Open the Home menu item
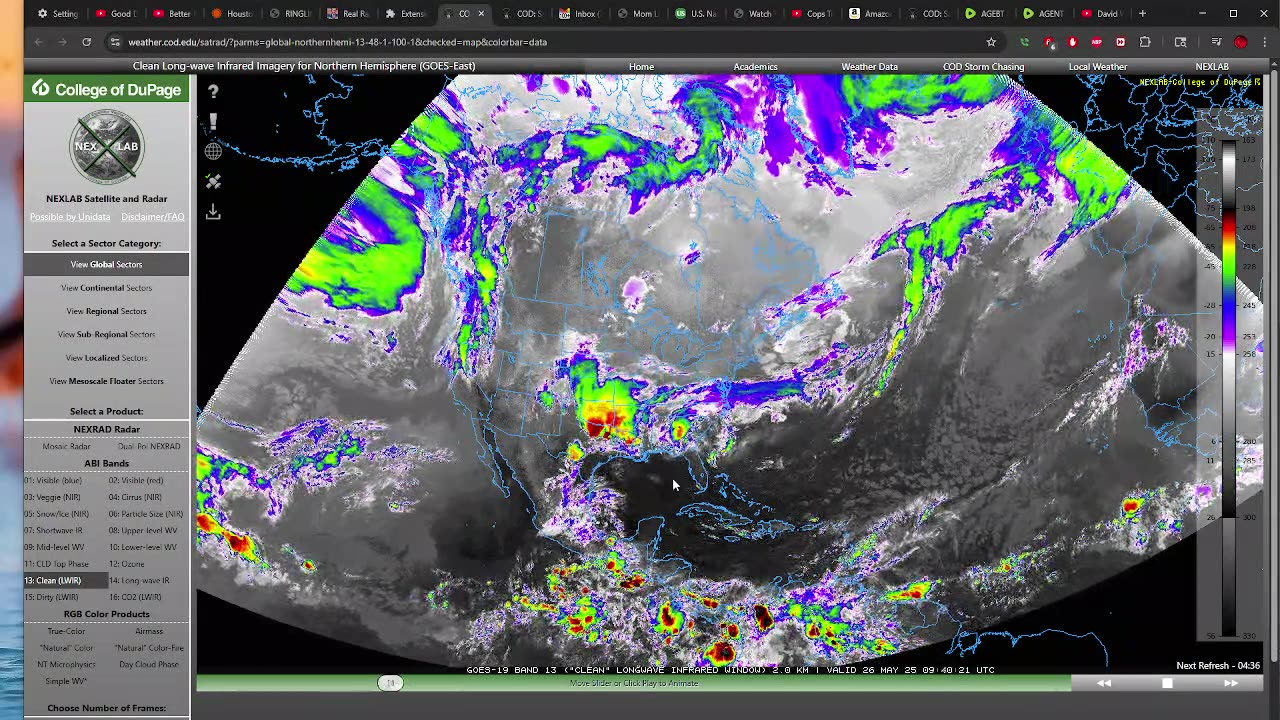1280x720 pixels. (x=641, y=67)
